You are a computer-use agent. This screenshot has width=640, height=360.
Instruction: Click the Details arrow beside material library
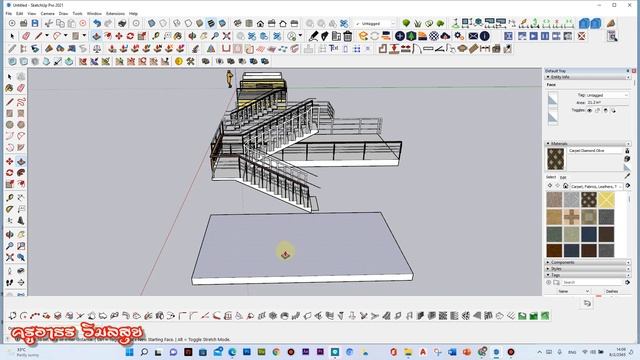point(628,186)
